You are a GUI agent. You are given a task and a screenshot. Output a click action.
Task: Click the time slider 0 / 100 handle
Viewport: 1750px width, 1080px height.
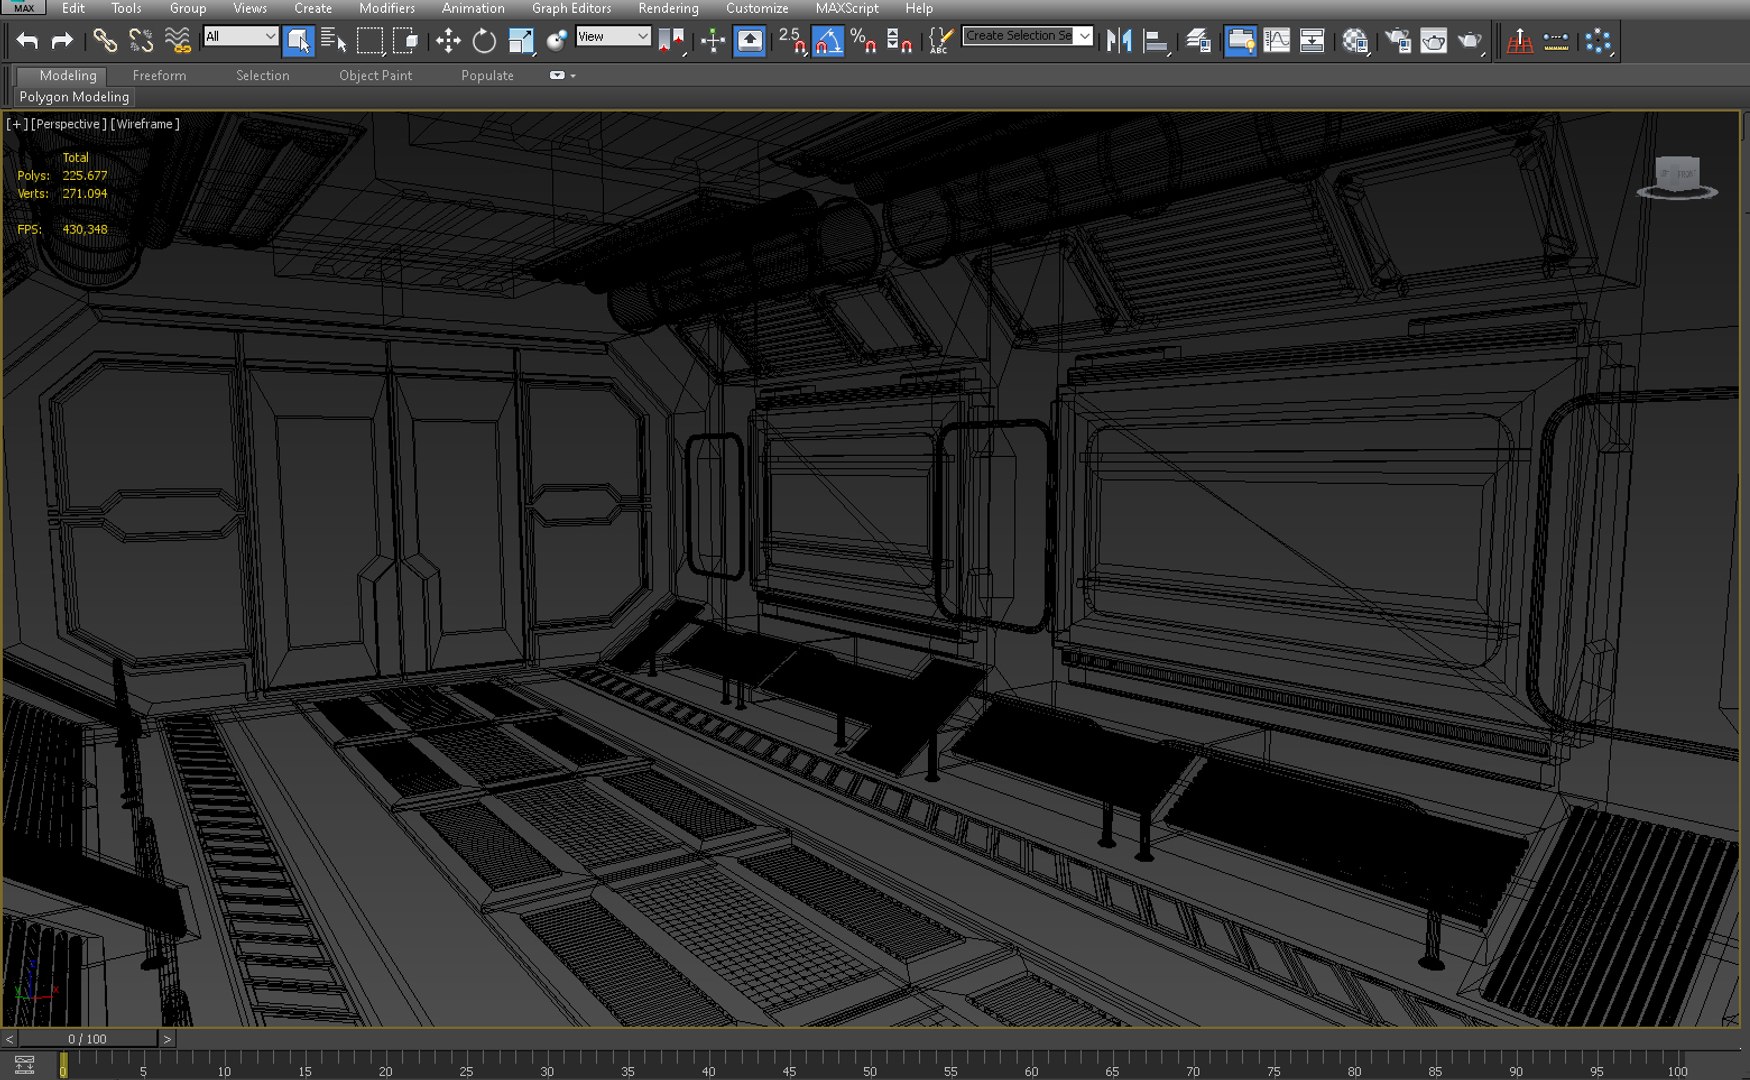87,1039
